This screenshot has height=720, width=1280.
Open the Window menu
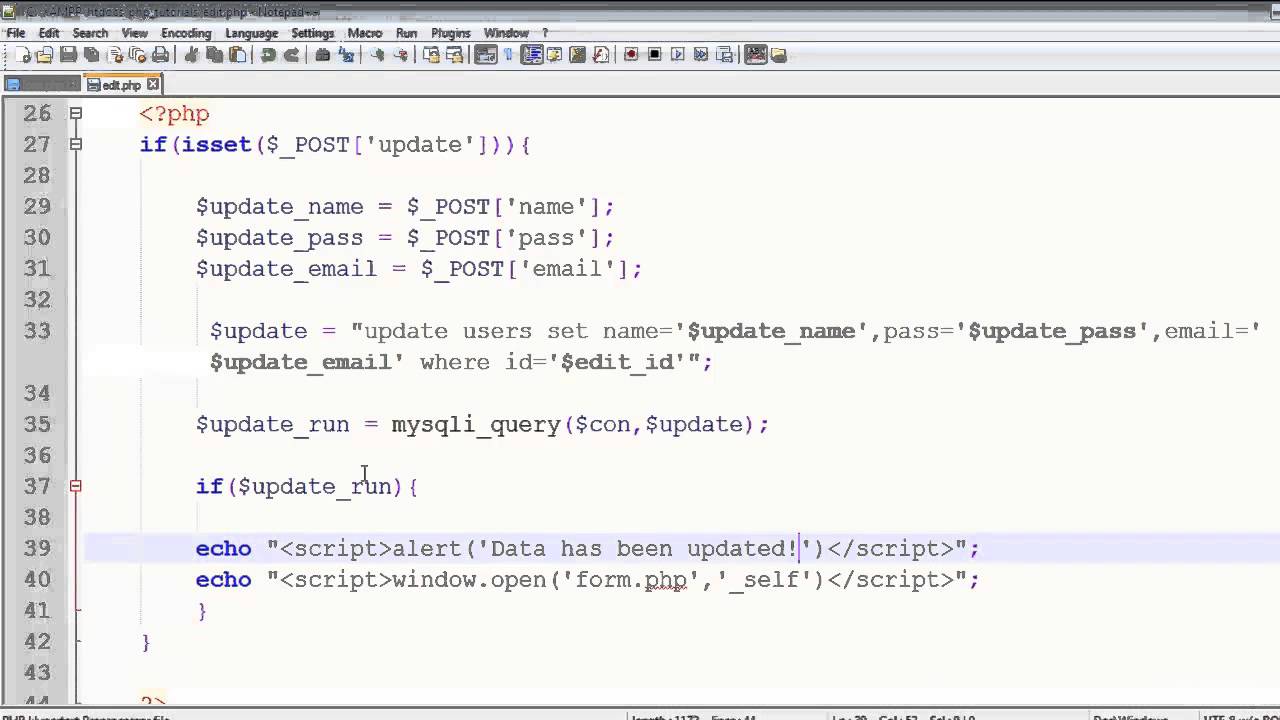coord(506,33)
